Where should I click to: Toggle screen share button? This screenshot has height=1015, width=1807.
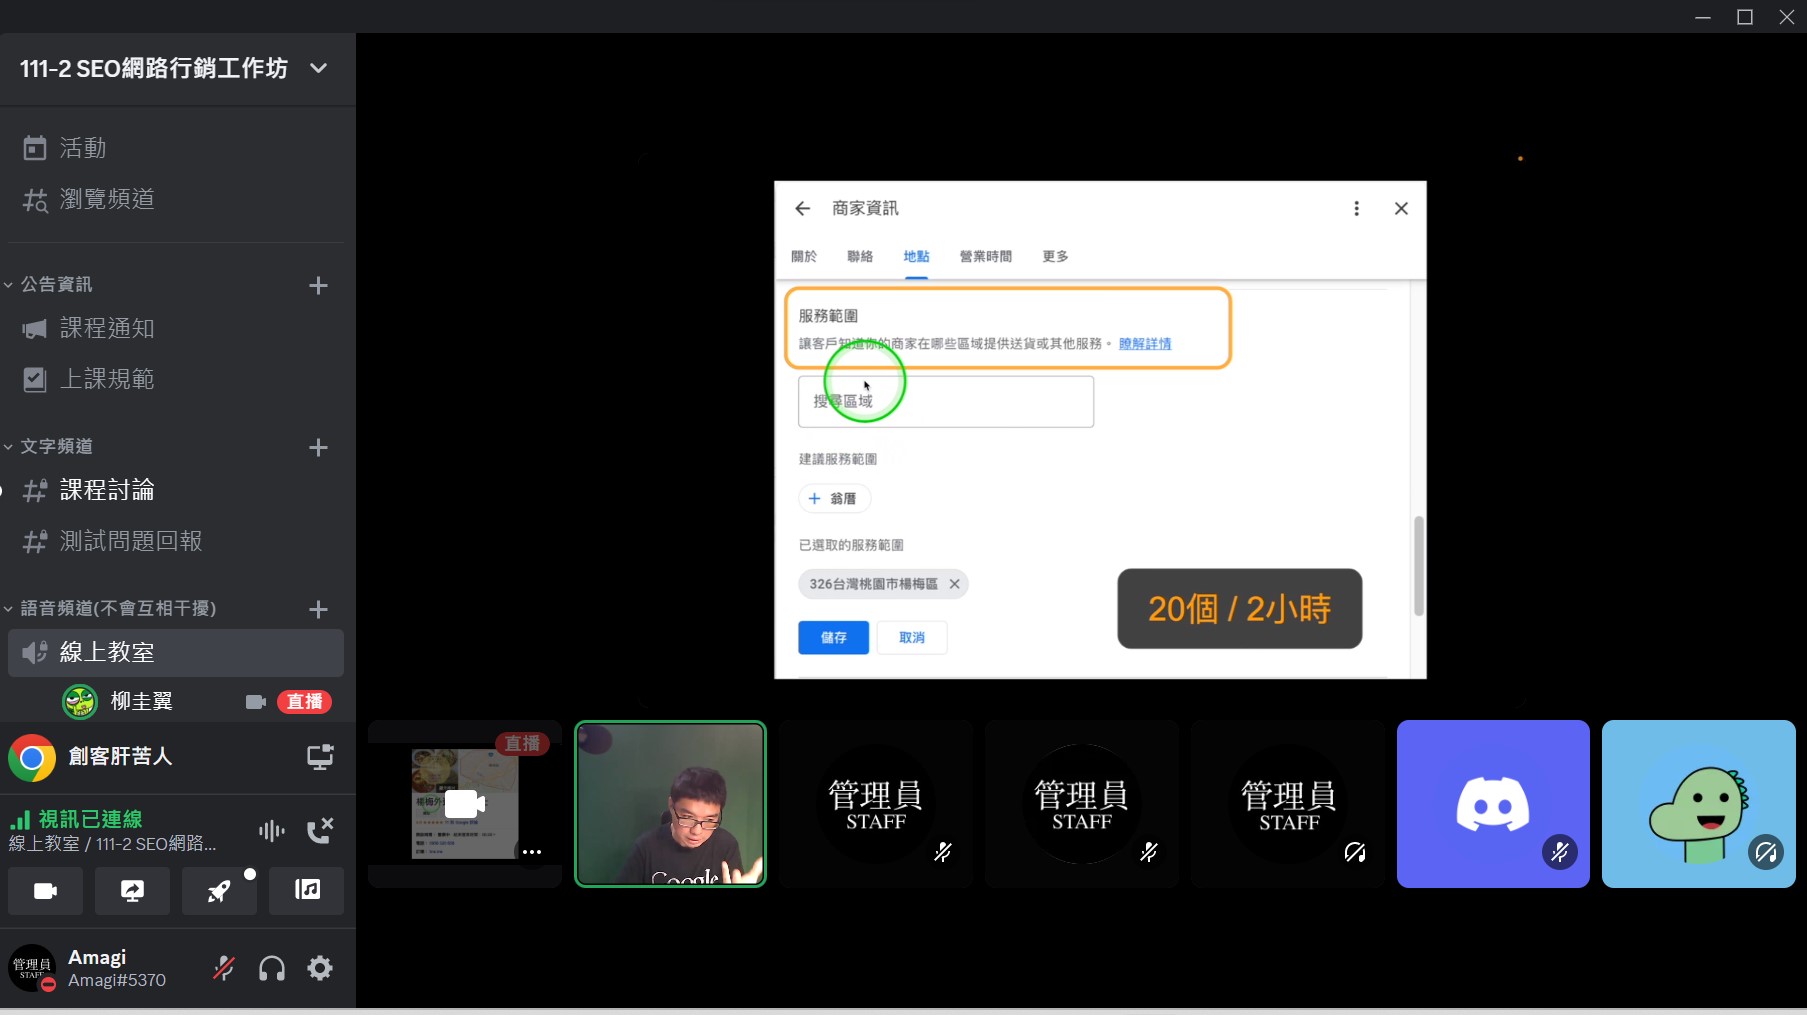pyautogui.click(x=132, y=890)
